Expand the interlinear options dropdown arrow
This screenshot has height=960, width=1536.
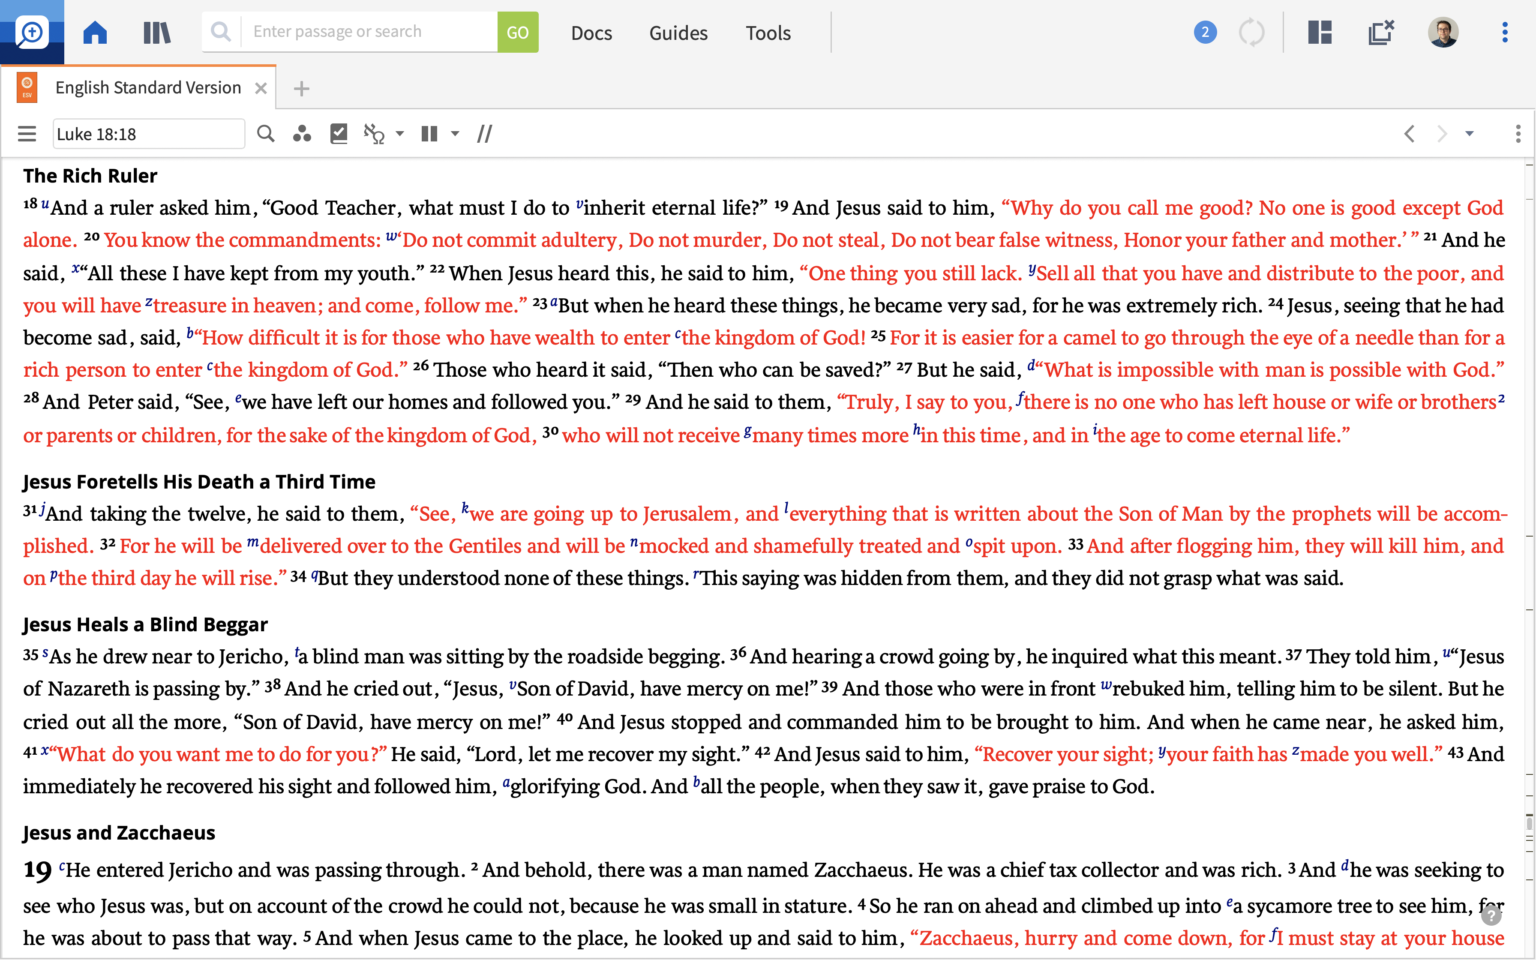(x=400, y=133)
